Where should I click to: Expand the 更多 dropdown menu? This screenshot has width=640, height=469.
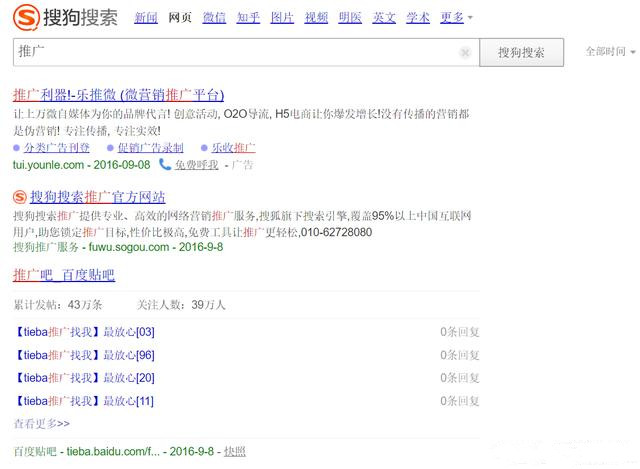pos(456,18)
